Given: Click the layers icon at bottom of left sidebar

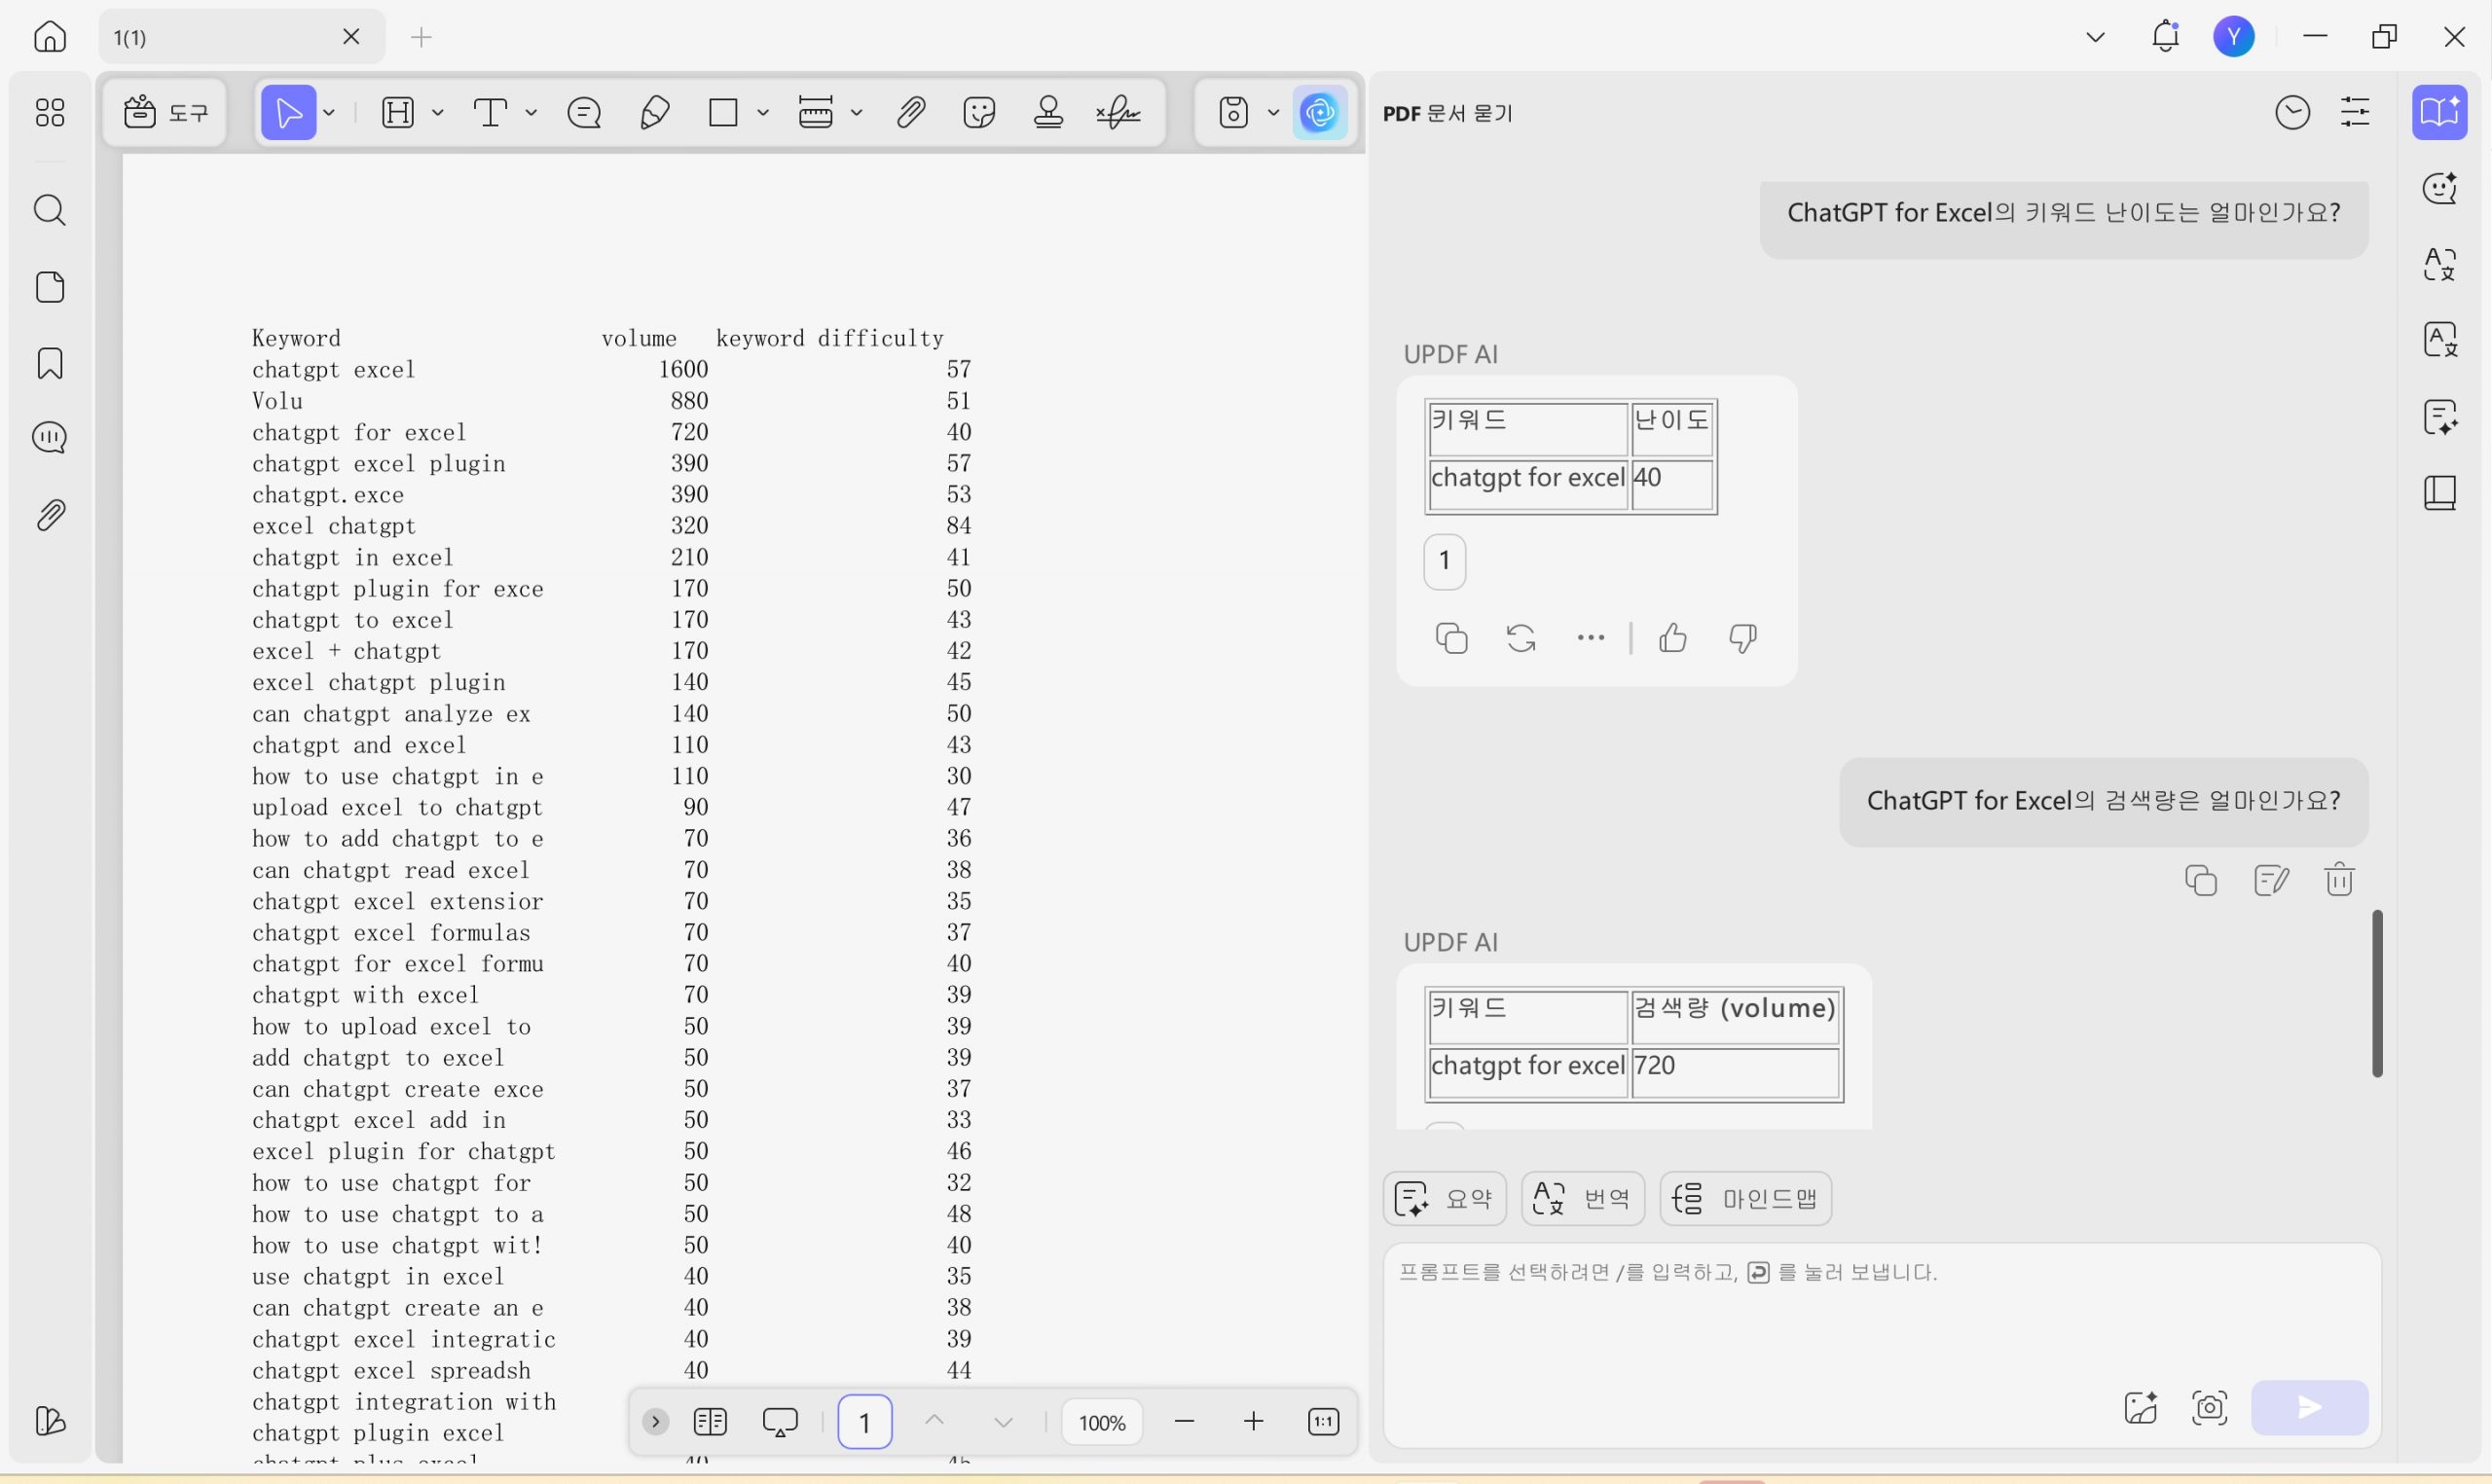Looking at the screenshot, I should pos(50,1421).
